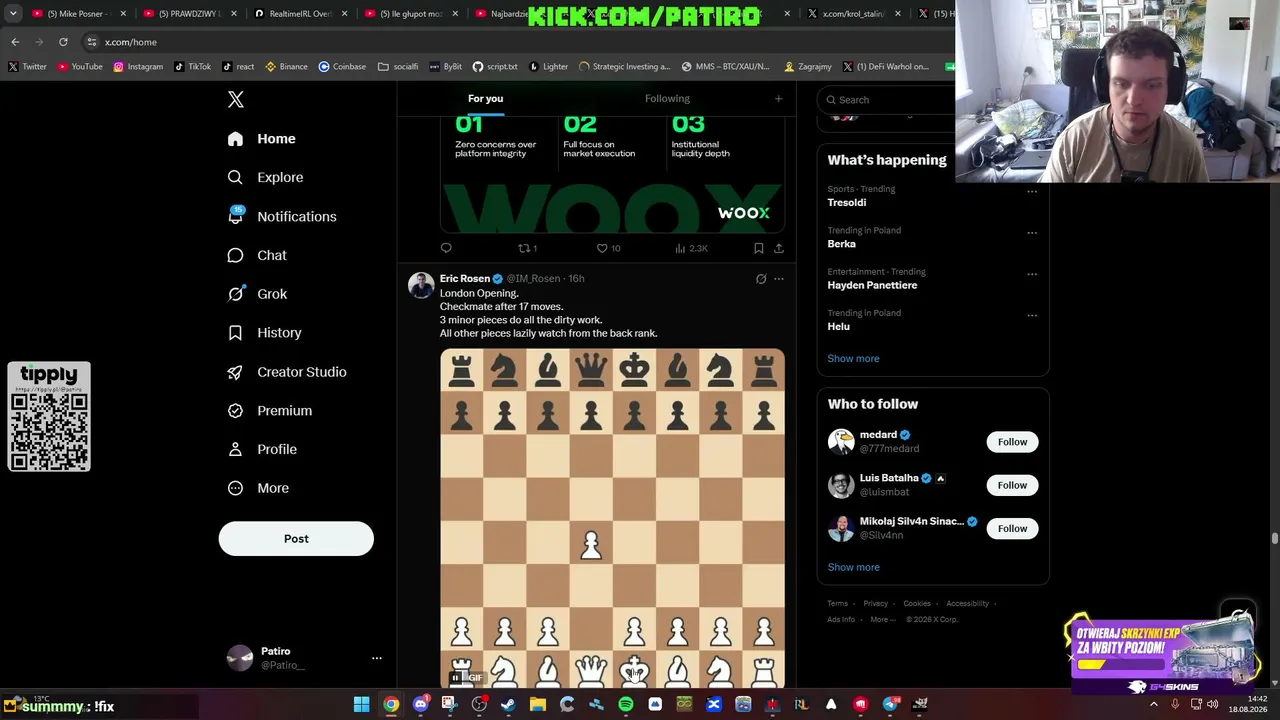Viewport: 1280px width, 720px height.
Task: Open Hayden Panettiere trending topic
Action: [x=872, y=285]
